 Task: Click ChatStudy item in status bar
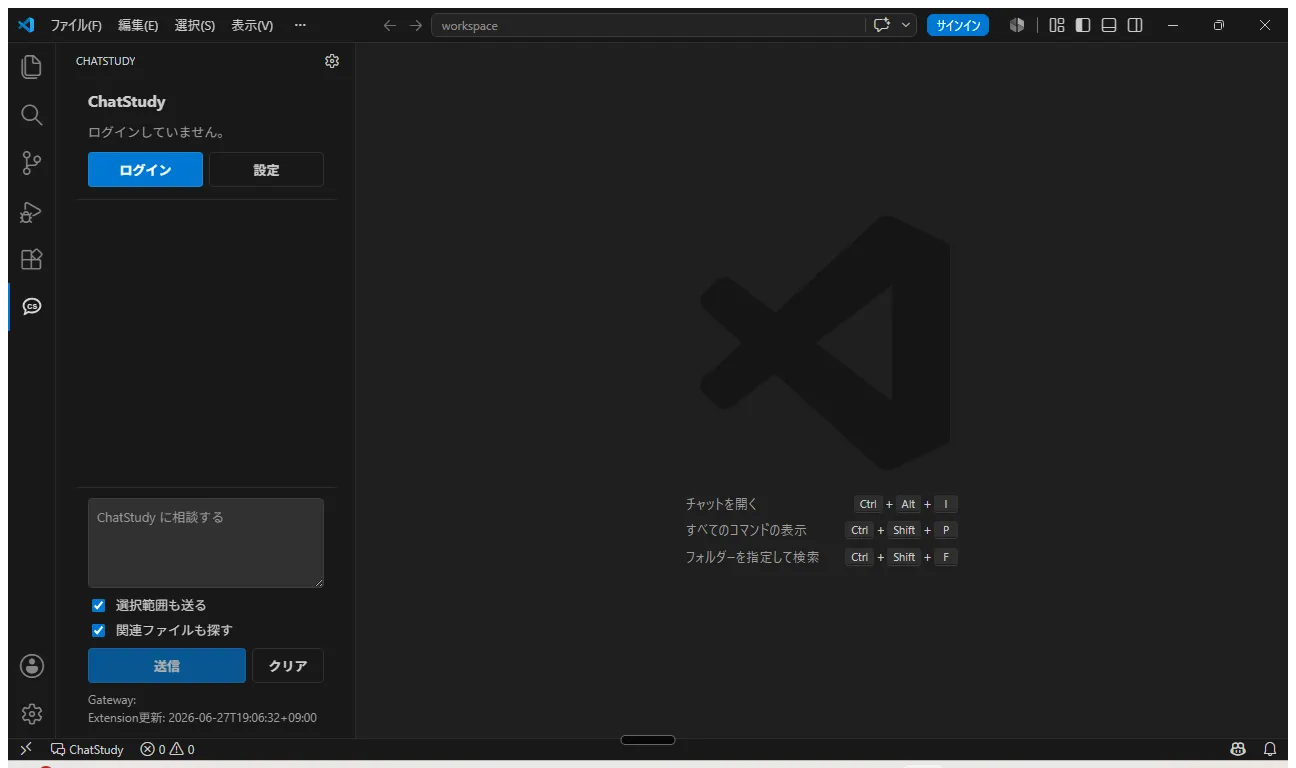point(87,749)
